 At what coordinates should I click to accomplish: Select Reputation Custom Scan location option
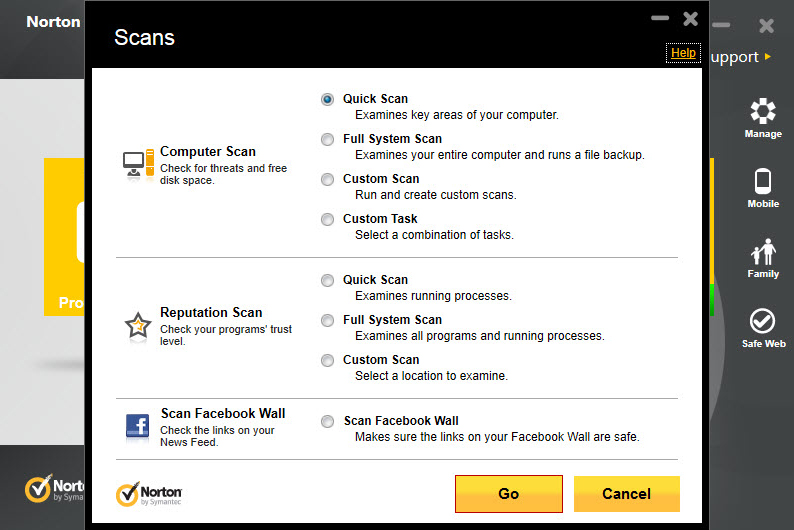click(x=328, y=360)
